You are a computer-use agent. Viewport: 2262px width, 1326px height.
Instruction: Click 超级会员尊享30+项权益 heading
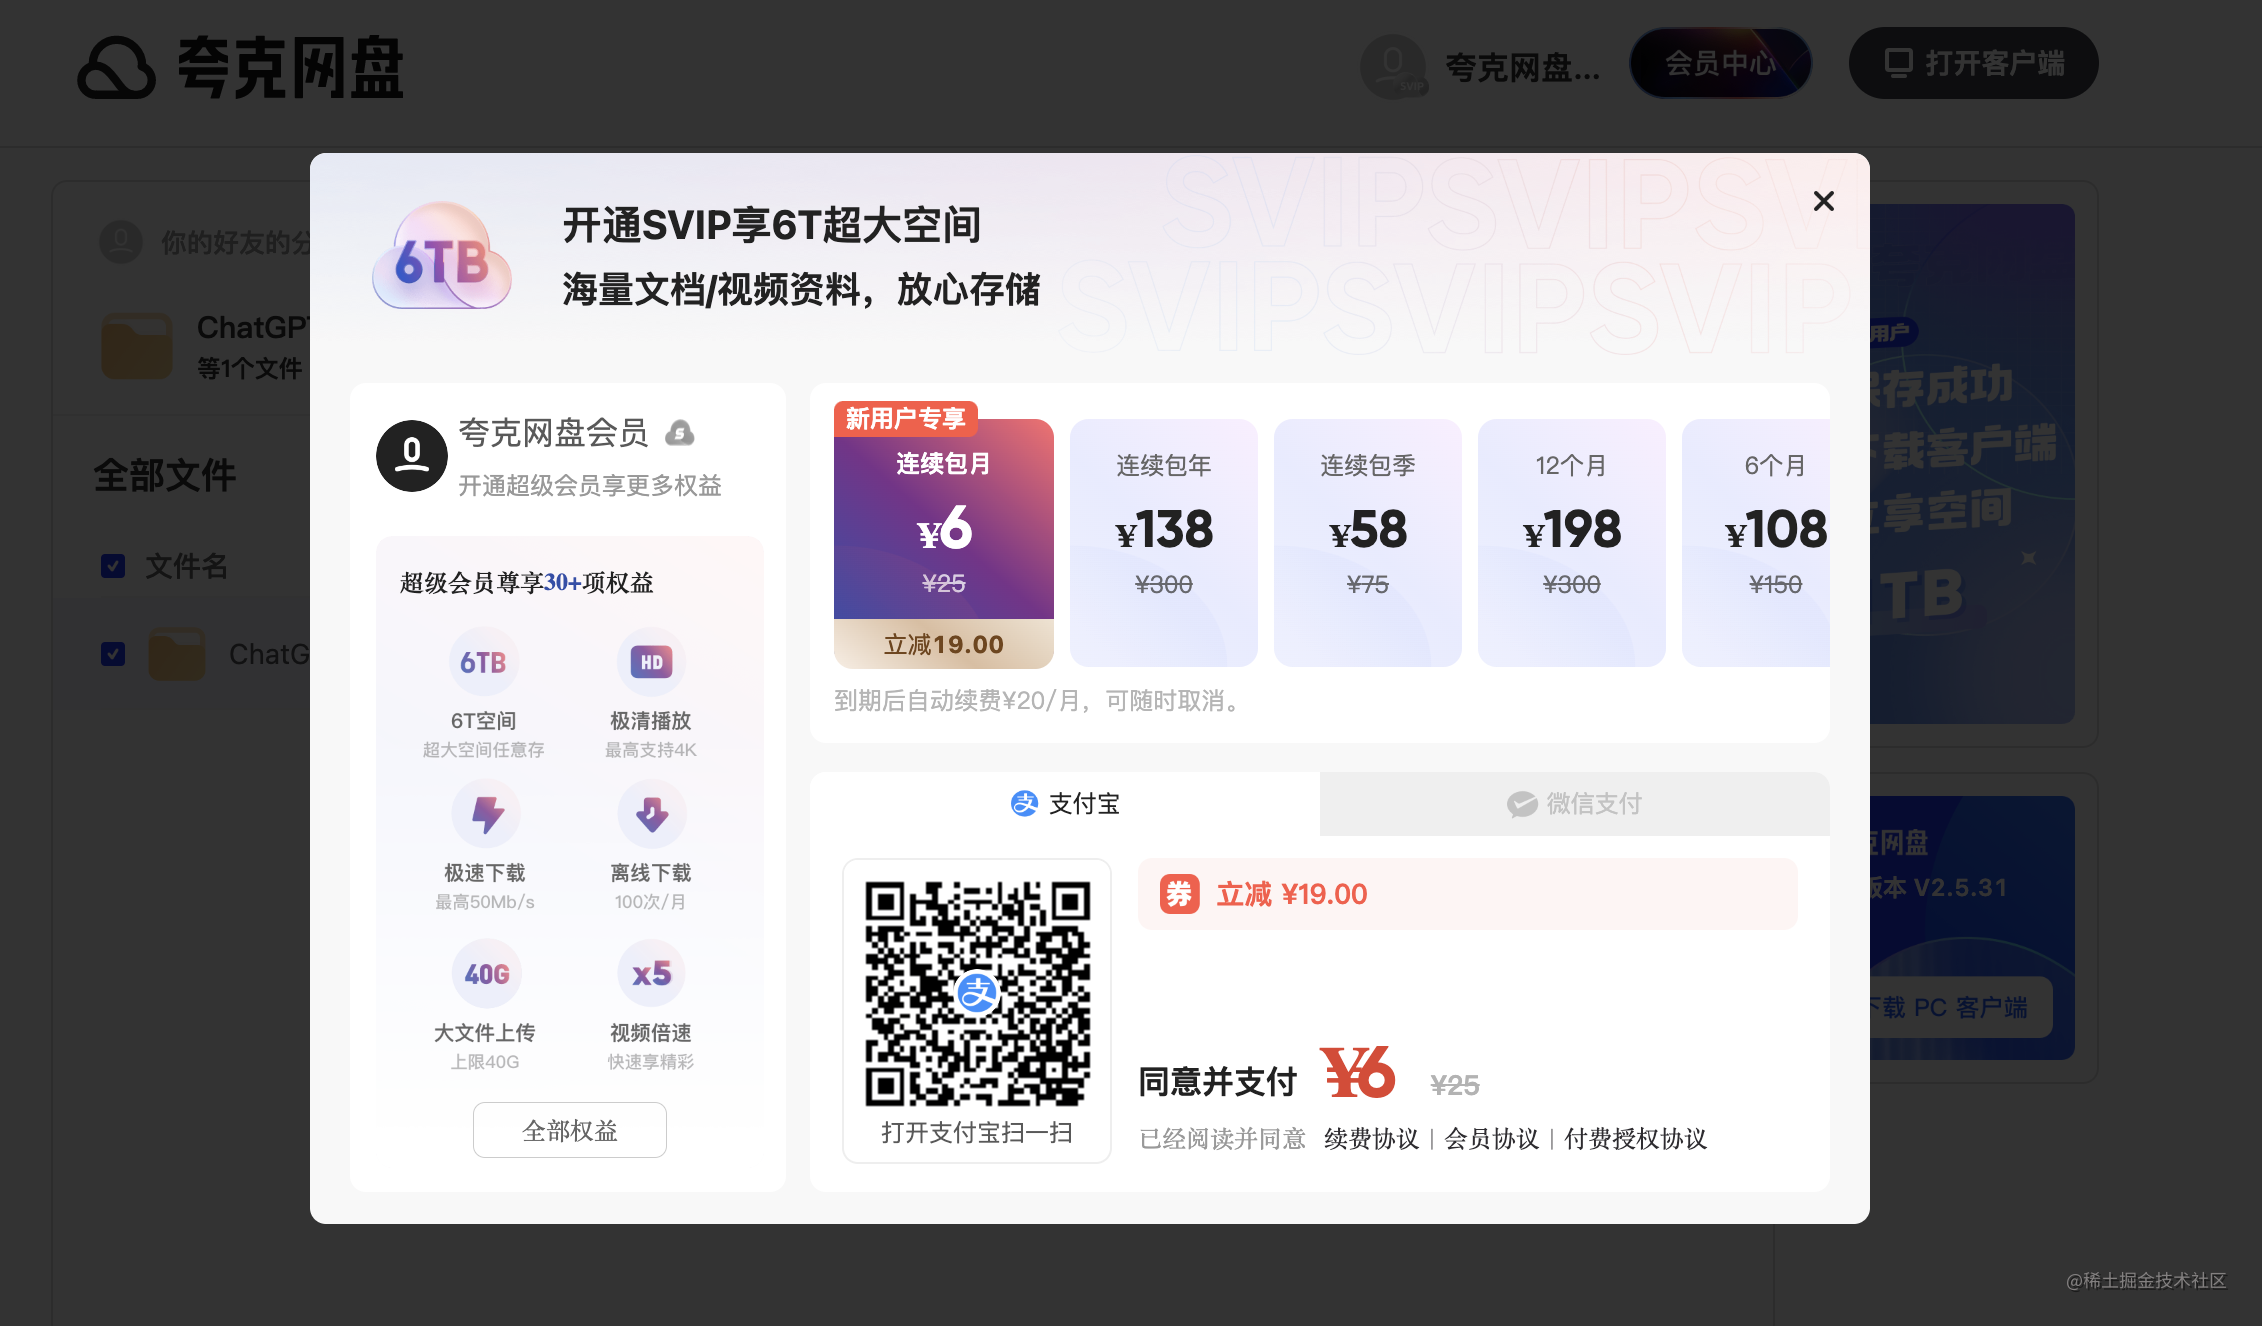(526, 583)
